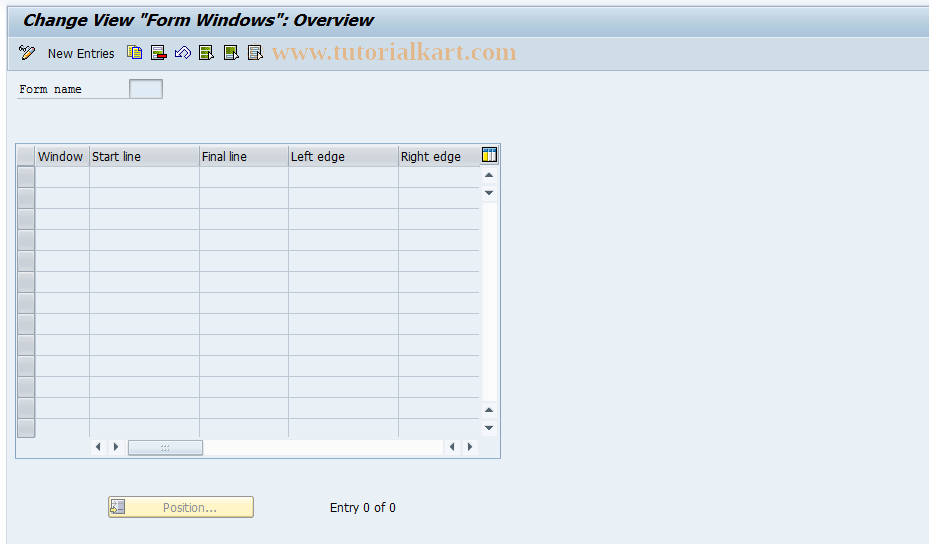
Task: Select the third table row with its selector
Action: pyautogui.click(x=26, y=219)
